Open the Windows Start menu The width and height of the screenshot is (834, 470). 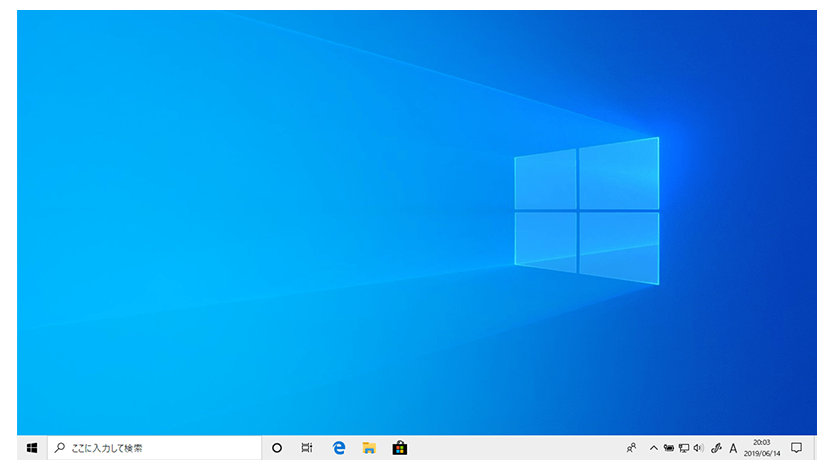coord(32,448)
